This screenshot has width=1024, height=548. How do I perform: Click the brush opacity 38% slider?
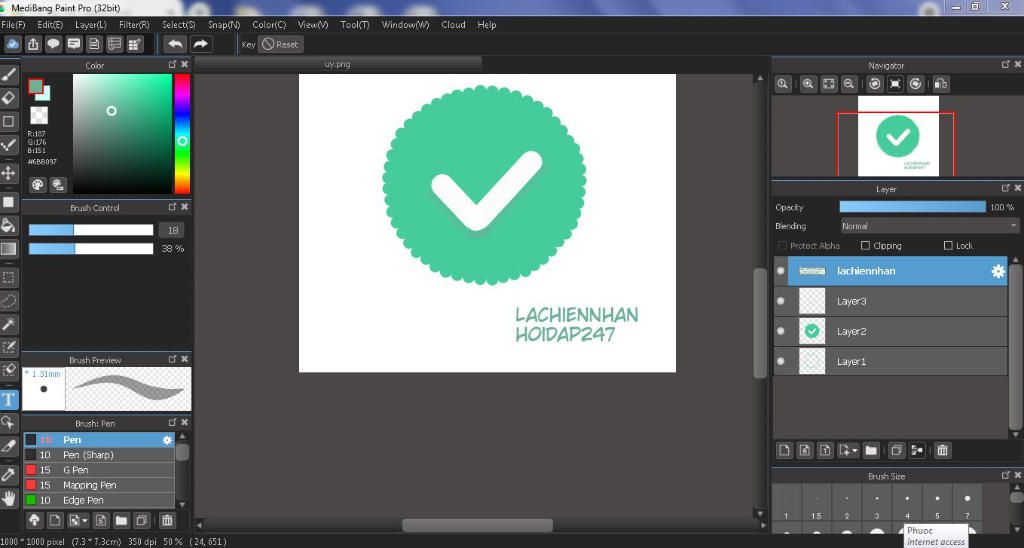pos(91,249)
